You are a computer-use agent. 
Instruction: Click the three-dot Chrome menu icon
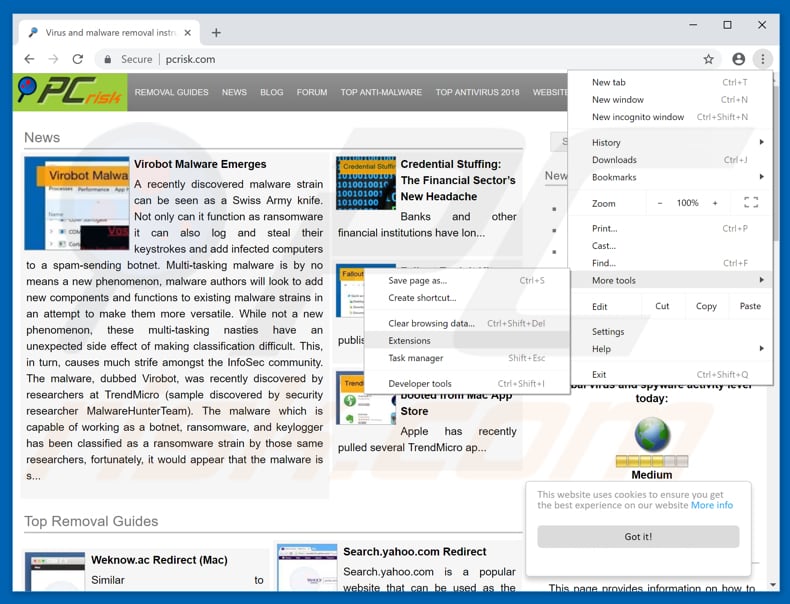[x=762, y=59]
